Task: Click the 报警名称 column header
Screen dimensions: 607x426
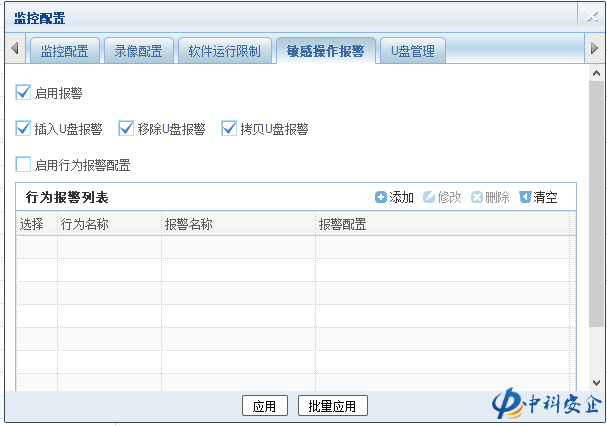Action: pos(238,224)
